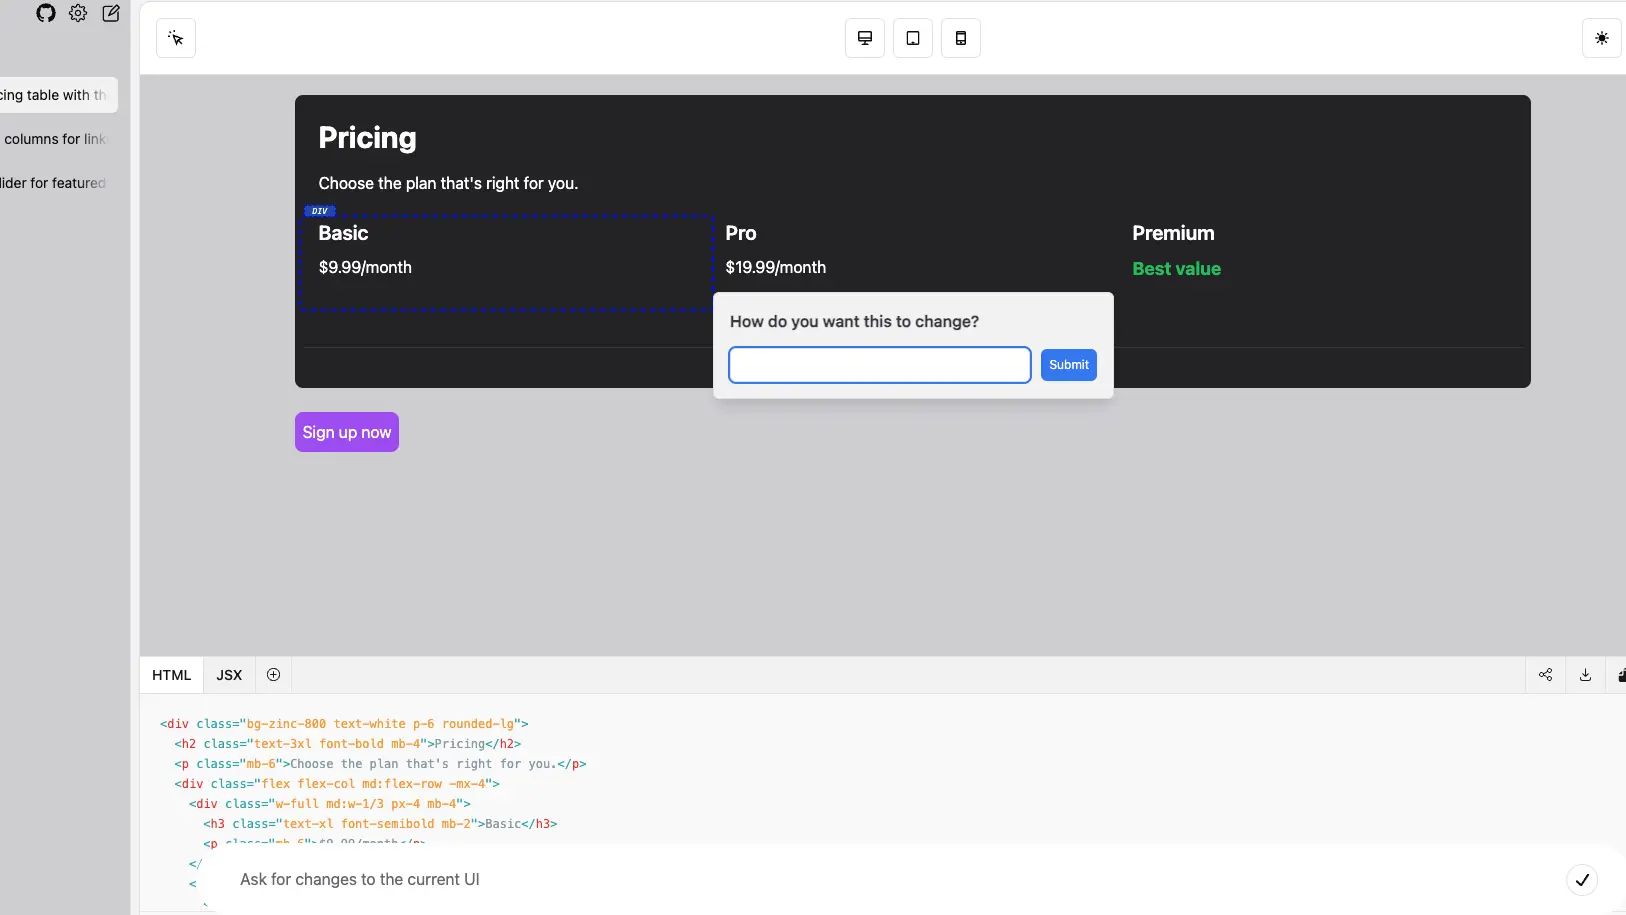Add a new code tab with the plus icon
The height and width of the screenshot is (915, 1626).
273,675
